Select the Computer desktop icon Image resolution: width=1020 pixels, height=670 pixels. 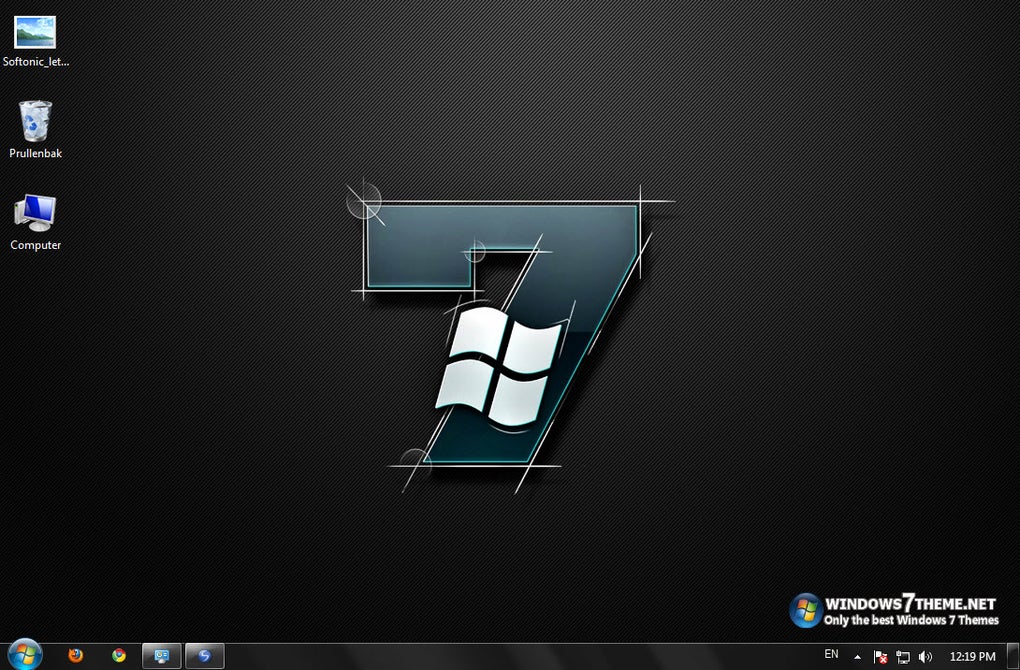click(35, 213)
